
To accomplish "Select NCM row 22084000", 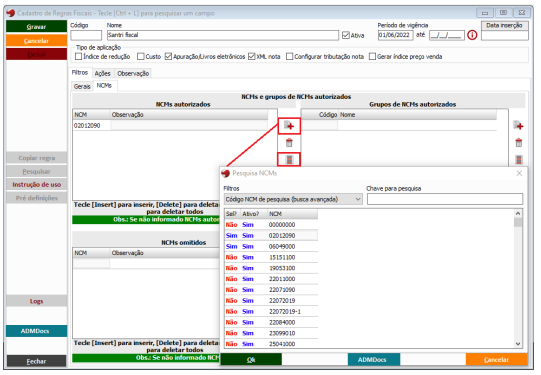I will tap(271, 323).
